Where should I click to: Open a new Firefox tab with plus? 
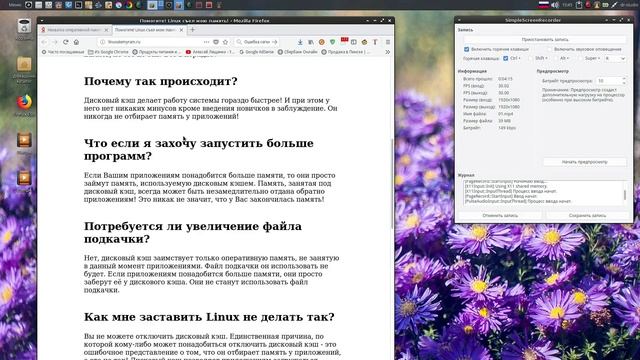[193, 30]
